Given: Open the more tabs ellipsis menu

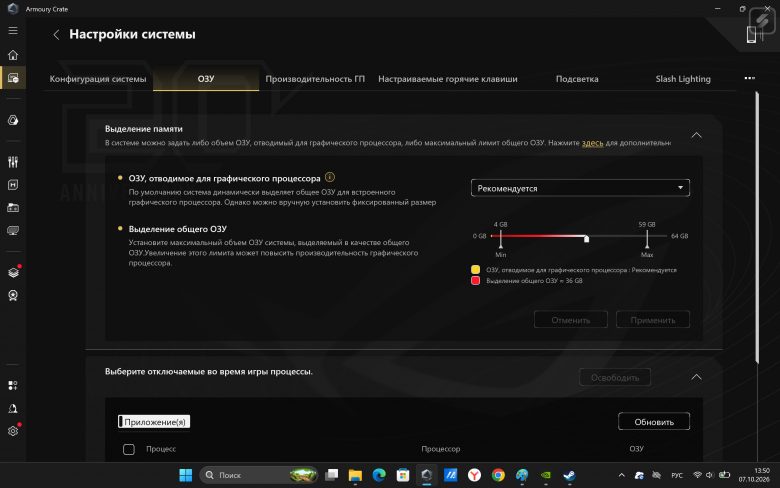Looking at the screenshot, I should point(750,78).
